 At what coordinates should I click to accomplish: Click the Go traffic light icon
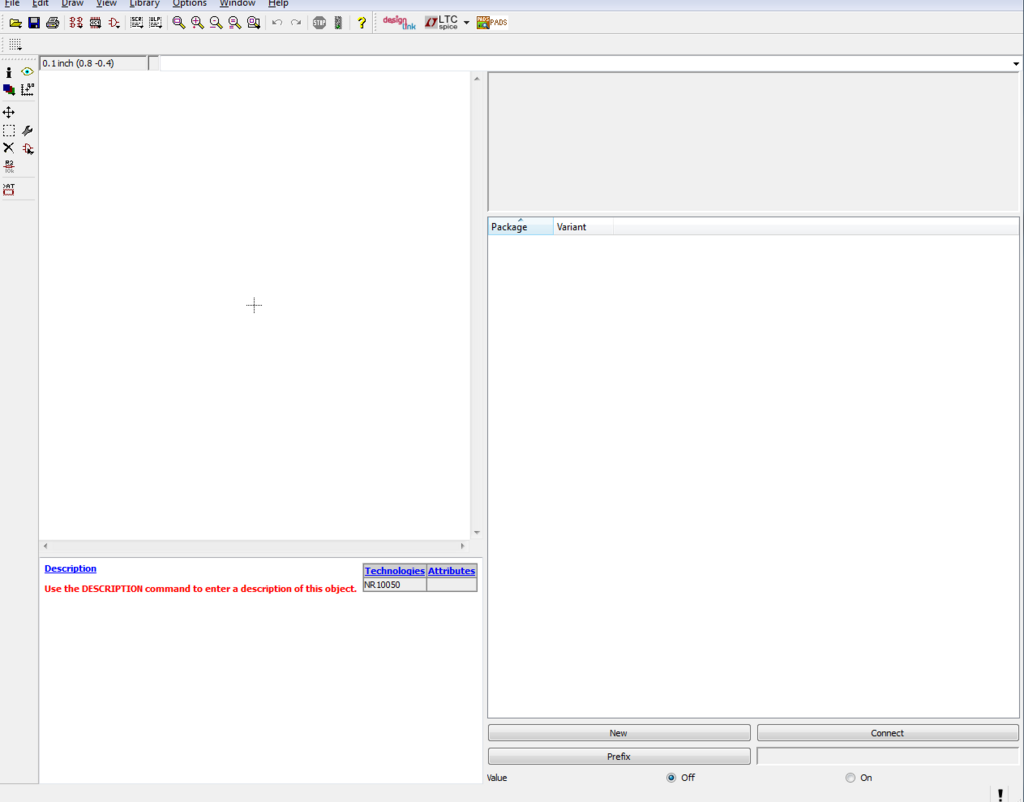tap(338, 23)
